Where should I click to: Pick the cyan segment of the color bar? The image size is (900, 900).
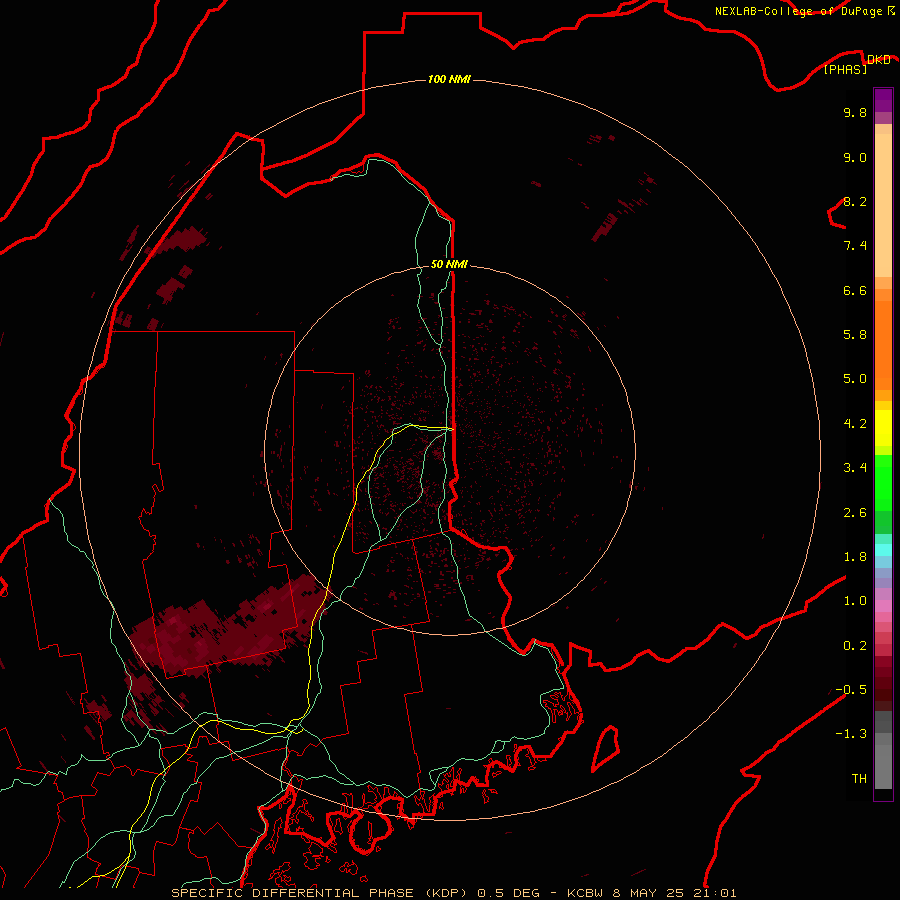[x=883, y=550]
